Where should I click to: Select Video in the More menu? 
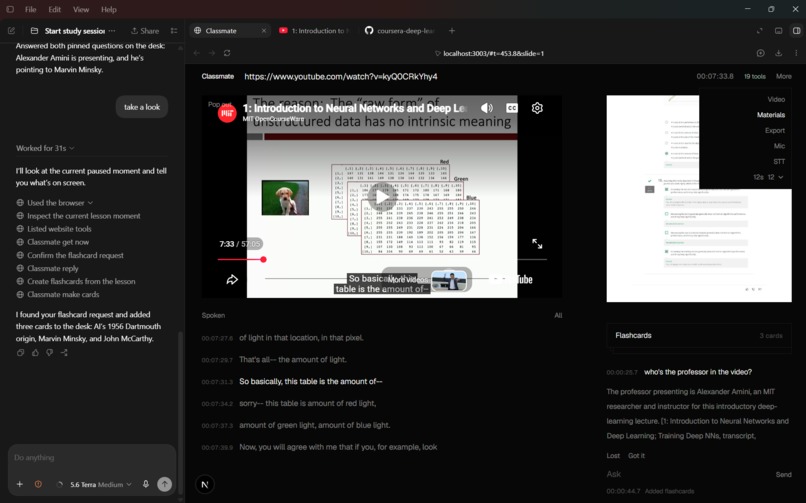tap(776, 99)
